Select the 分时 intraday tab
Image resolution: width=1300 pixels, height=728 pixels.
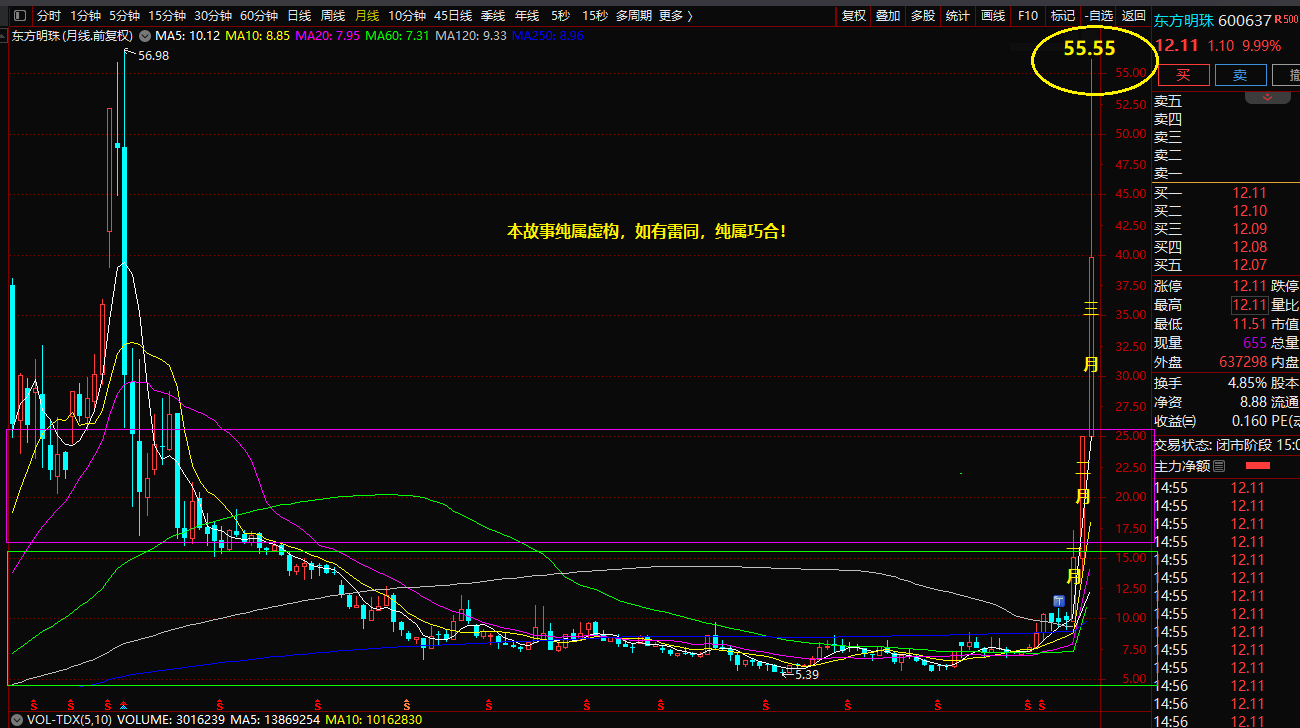(x=48, y=16)
